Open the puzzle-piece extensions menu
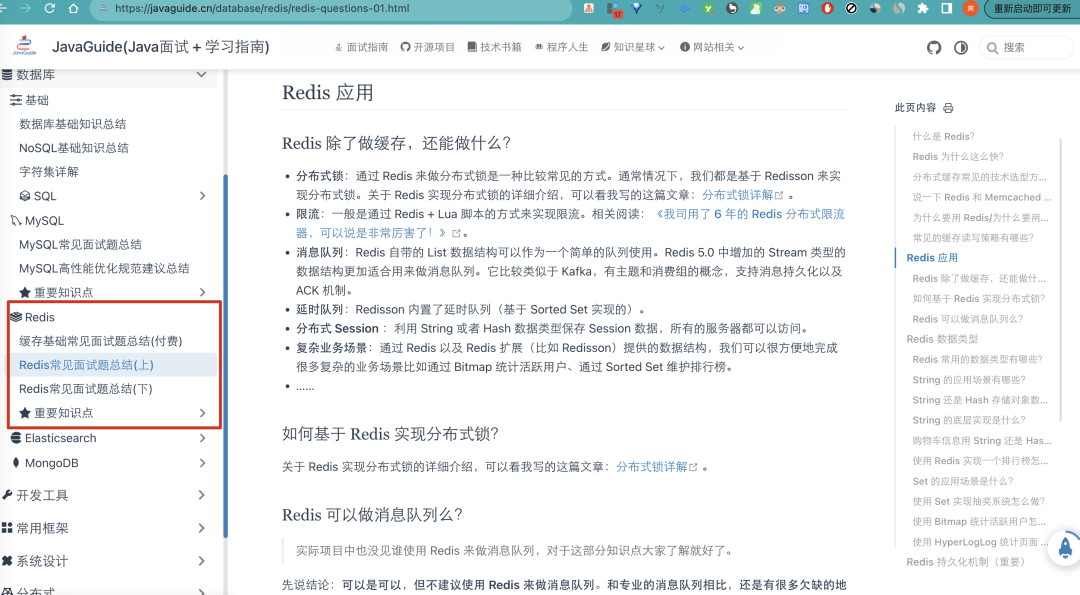Image resolution: width=1080 pixels, height=595 pixels. [923, 8]
